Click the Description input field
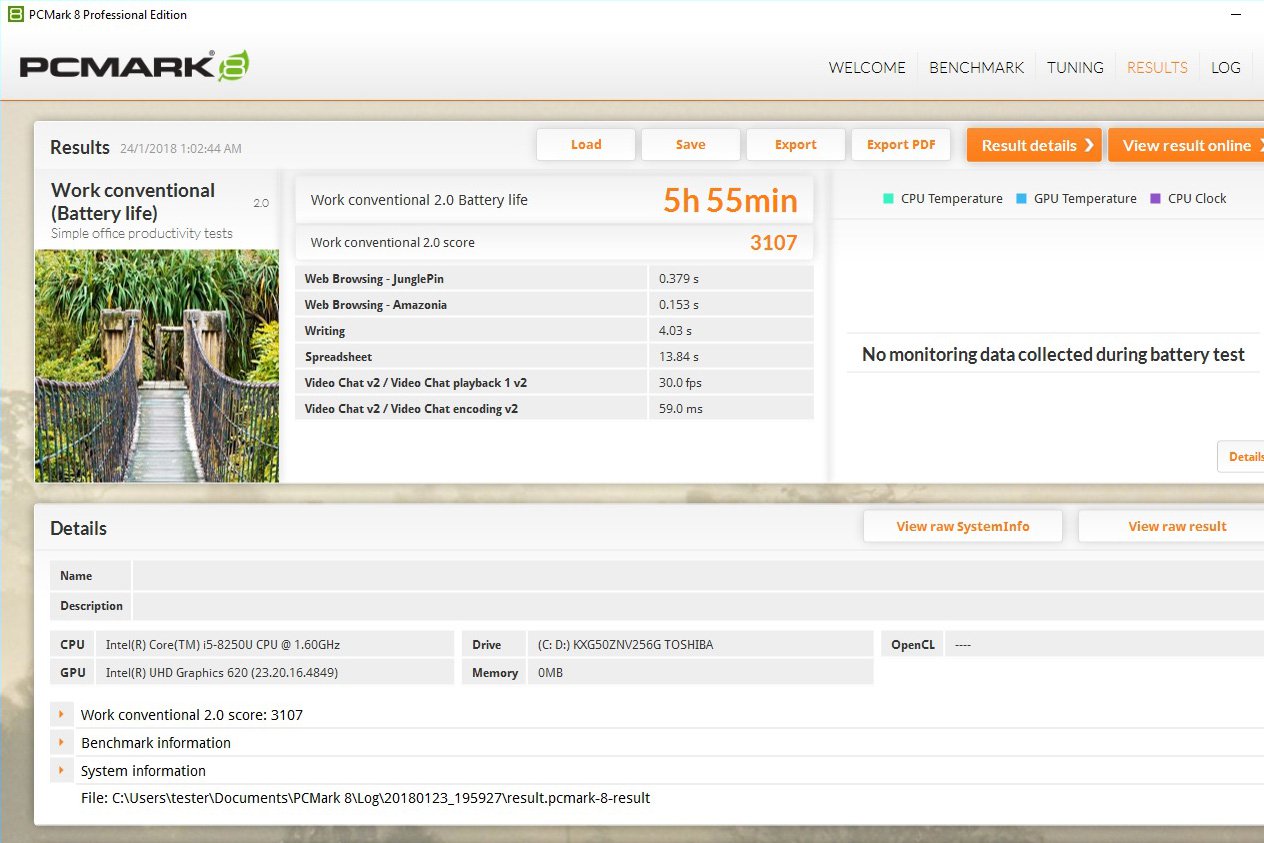The height and width of the screenshot is (843, 1264). (698, 606)
